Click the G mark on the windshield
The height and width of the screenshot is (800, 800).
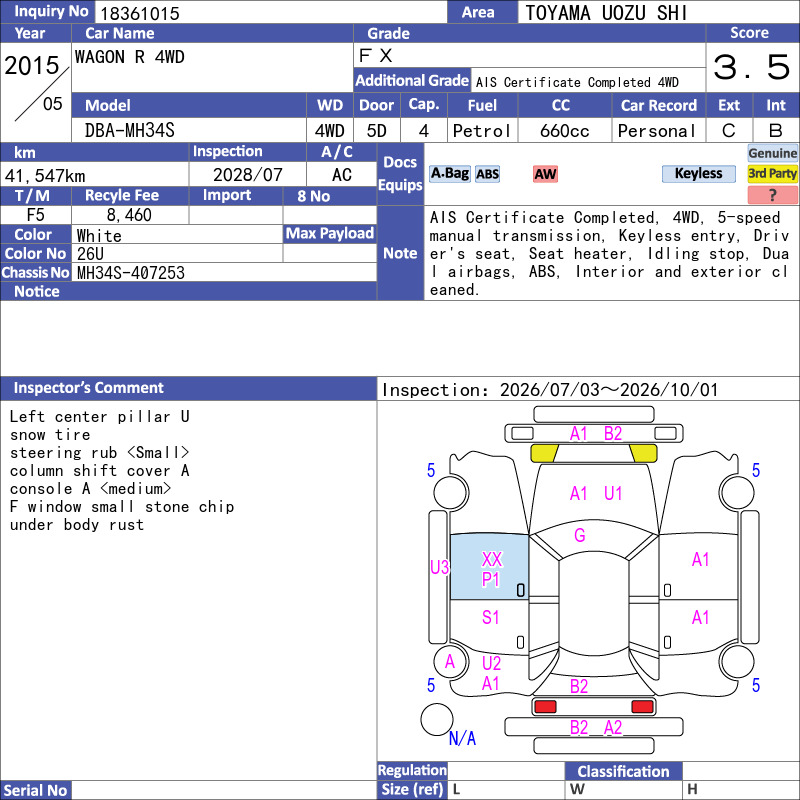(580, 535)
